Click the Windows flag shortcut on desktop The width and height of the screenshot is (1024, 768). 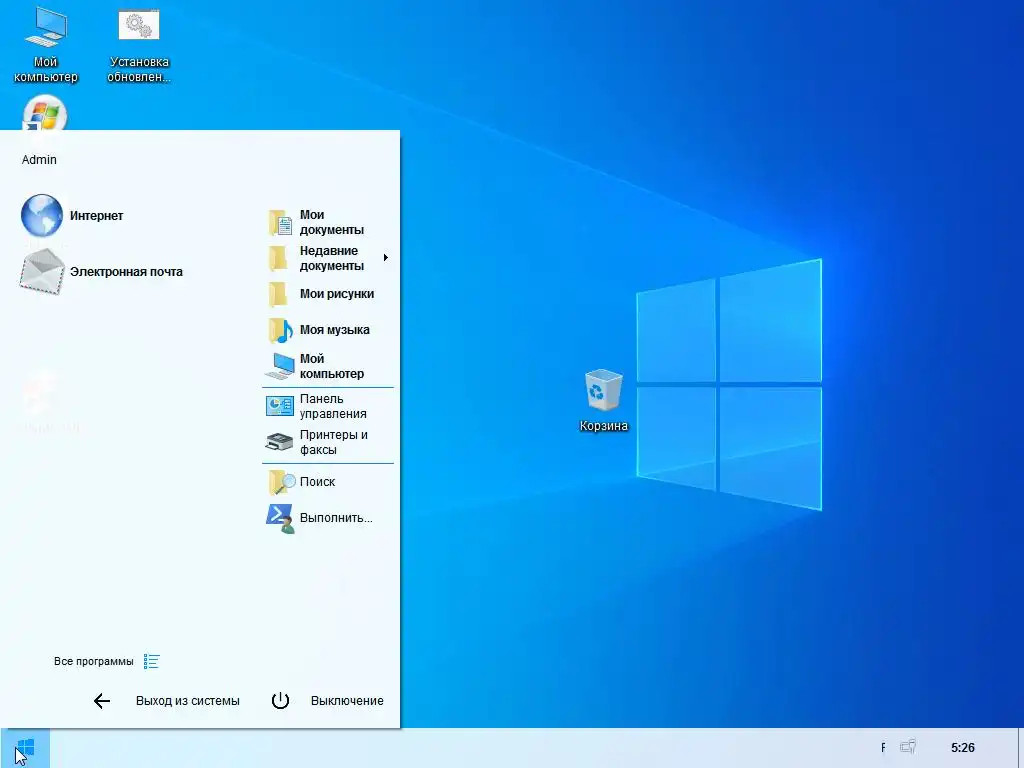coord(44,112)
